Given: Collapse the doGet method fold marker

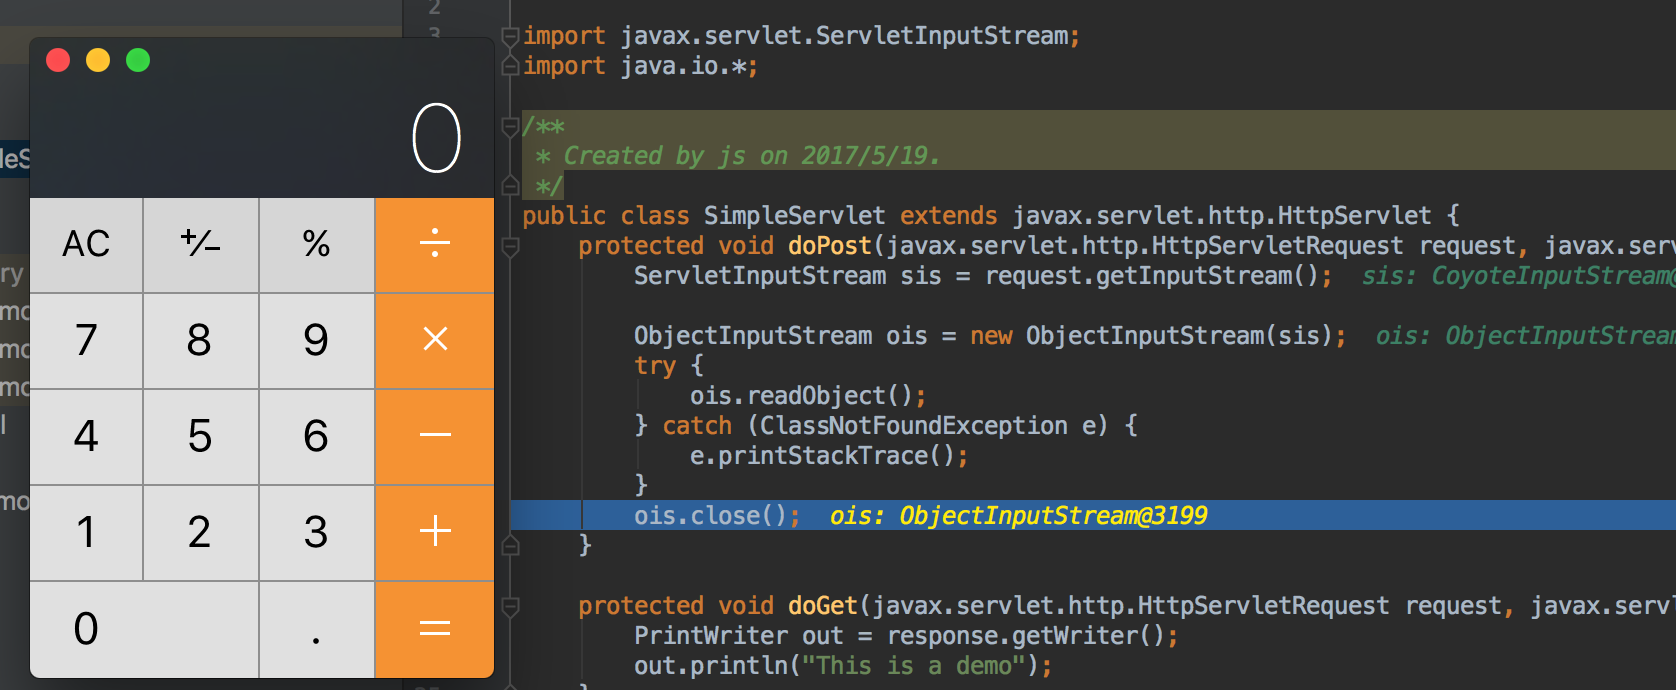Looking at the screenshot, I should tap(510, 607).
